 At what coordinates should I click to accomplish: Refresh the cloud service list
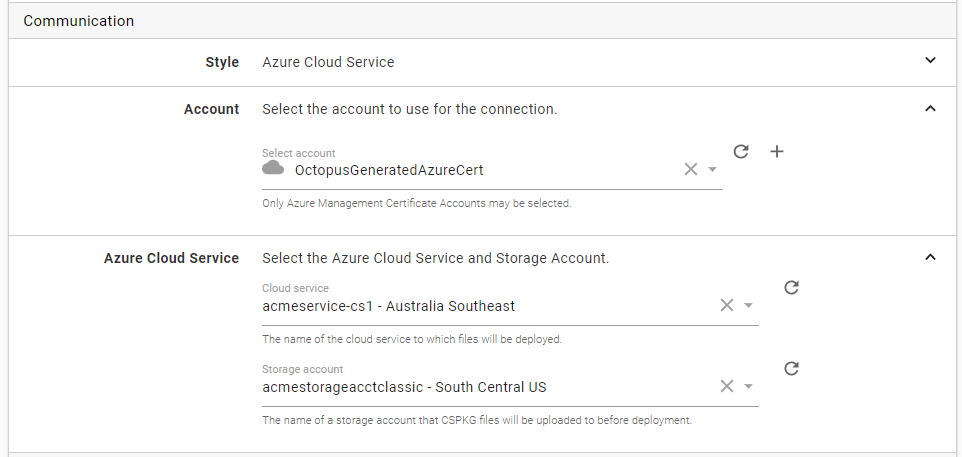coord(791,288)
